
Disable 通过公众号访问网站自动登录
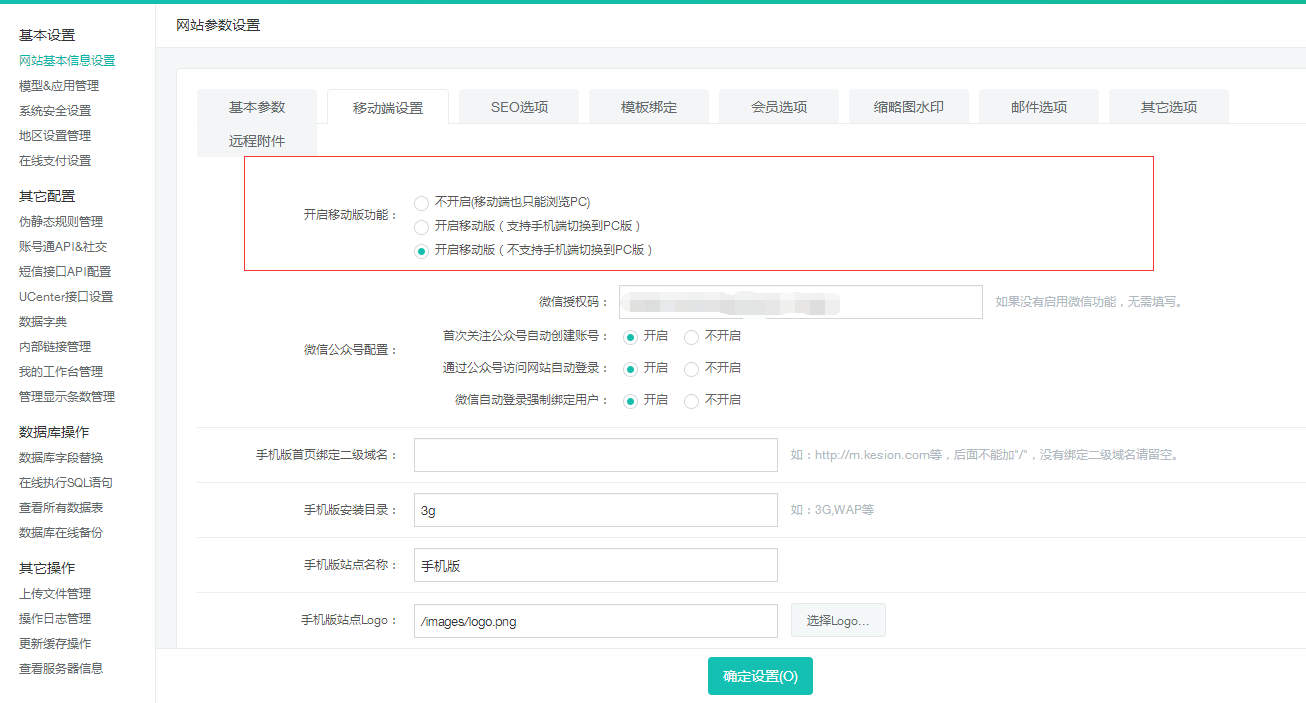click(x=691, y=368)
